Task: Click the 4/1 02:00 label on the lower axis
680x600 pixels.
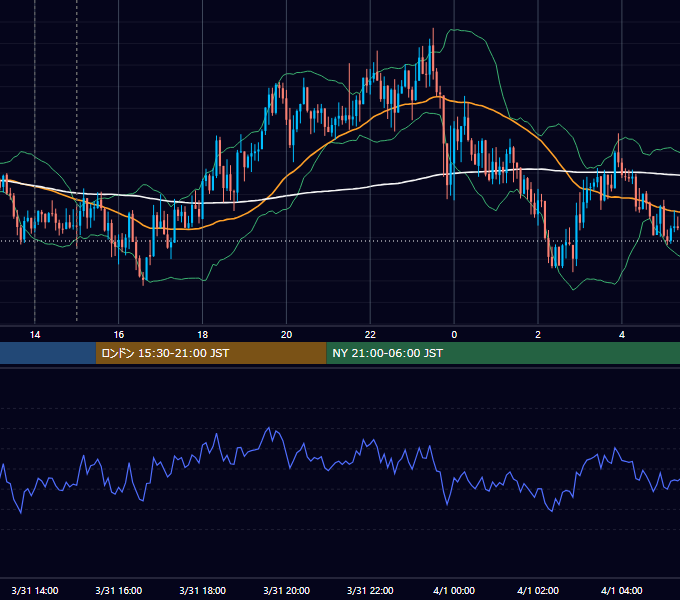Action: tap(538, 590)
